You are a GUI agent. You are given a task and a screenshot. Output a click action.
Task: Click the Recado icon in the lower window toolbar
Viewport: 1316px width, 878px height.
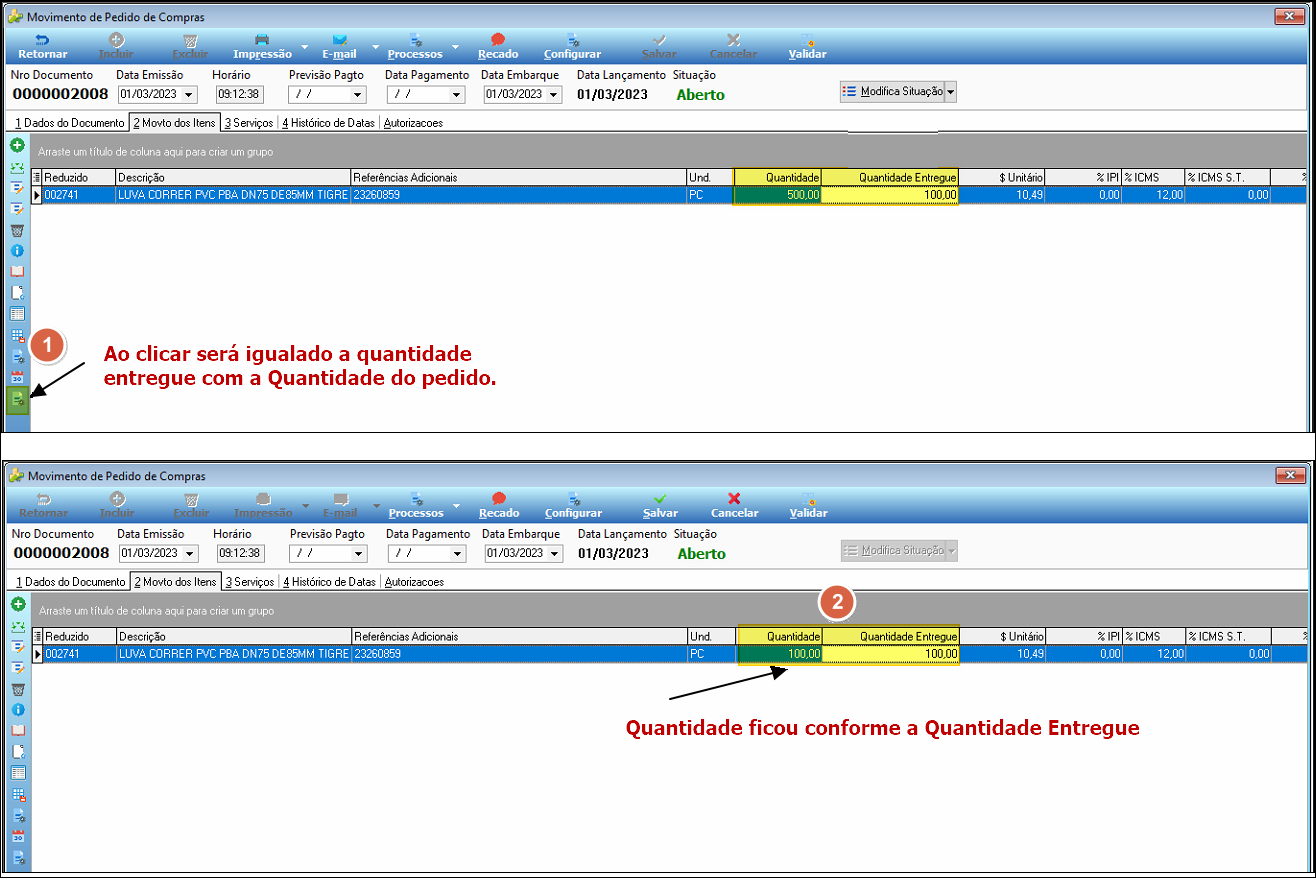499,498
